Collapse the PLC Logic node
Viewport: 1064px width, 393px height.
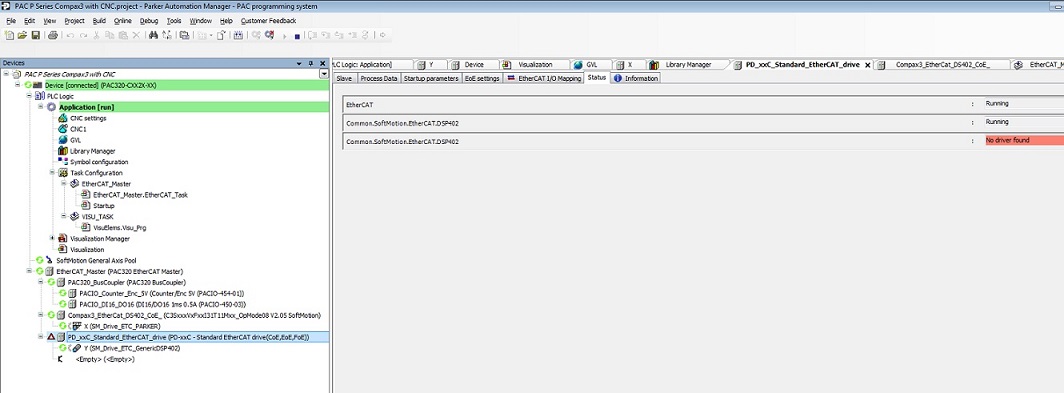[x=29, y=96]
